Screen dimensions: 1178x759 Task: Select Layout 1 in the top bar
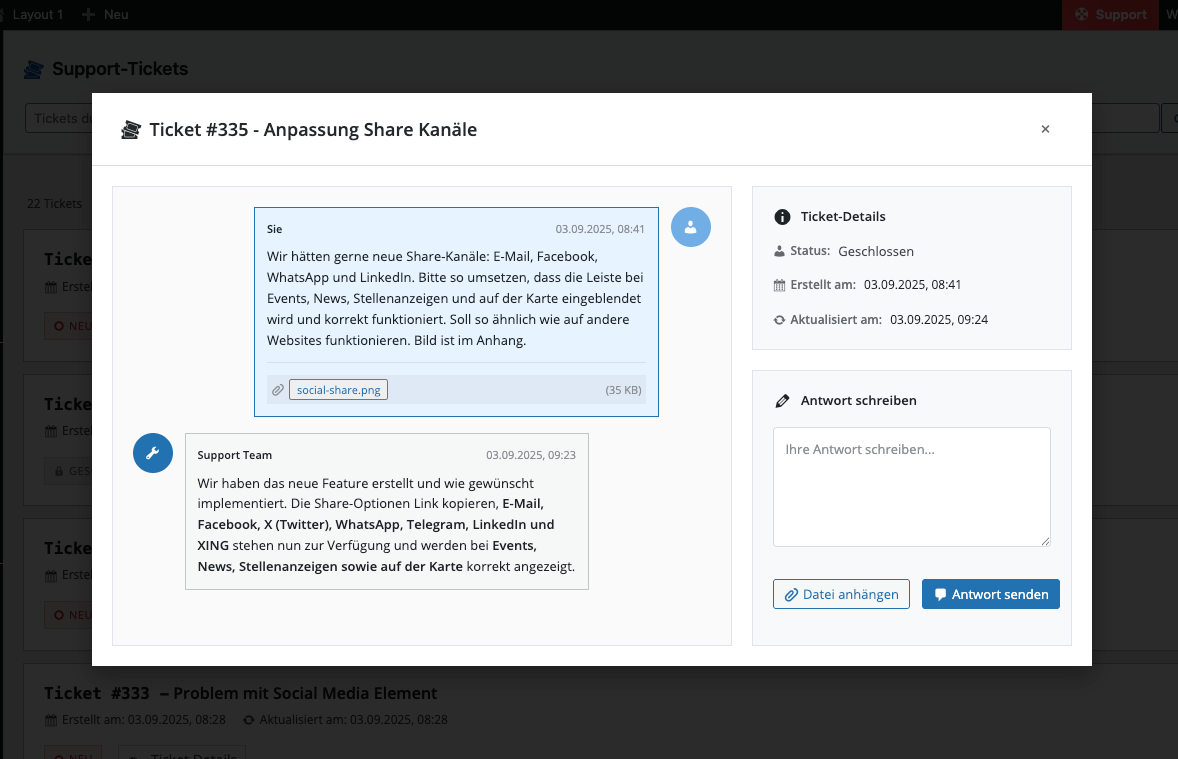pos(37,14)
